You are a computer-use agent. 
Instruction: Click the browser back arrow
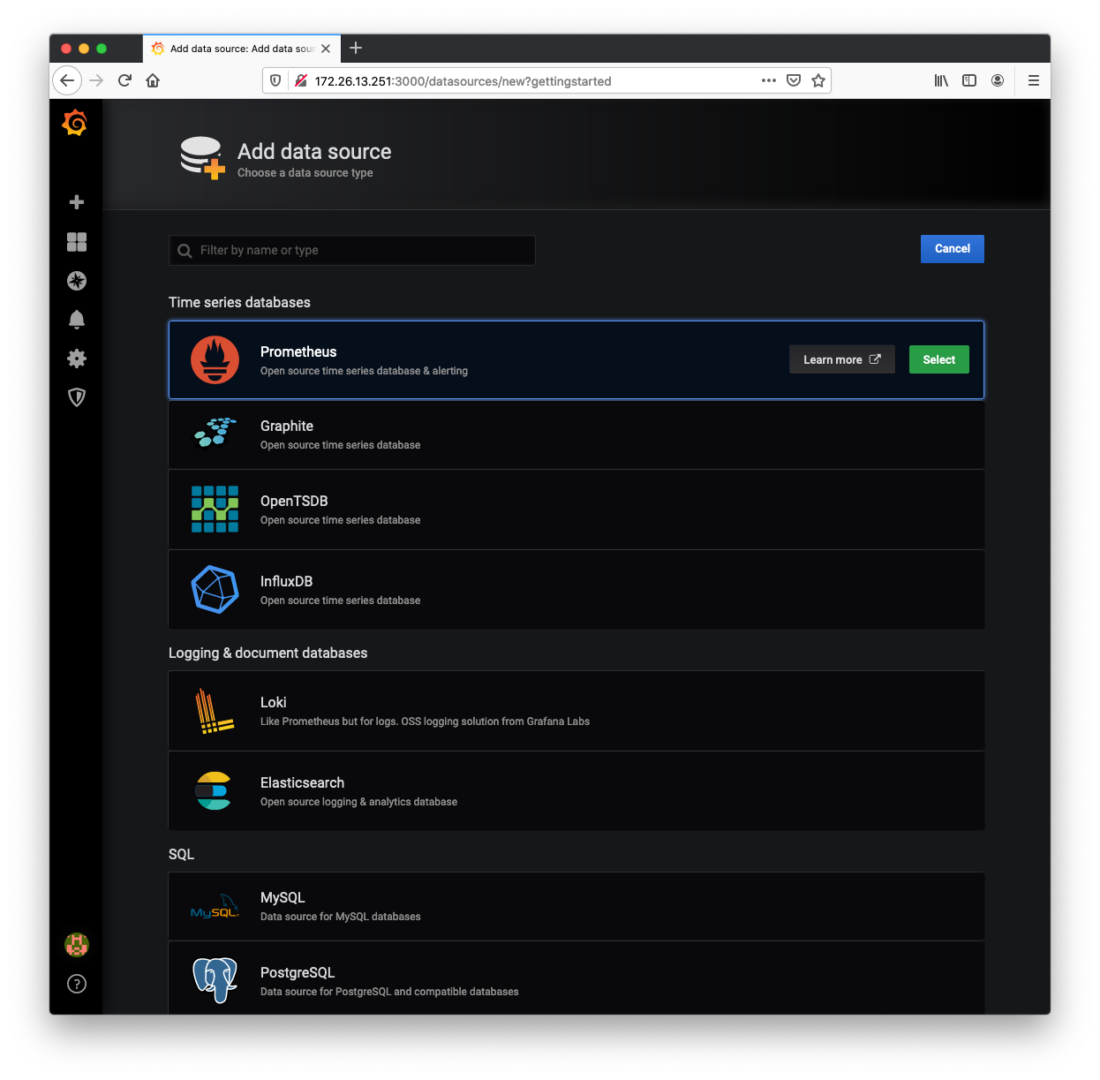pos(67,80)
